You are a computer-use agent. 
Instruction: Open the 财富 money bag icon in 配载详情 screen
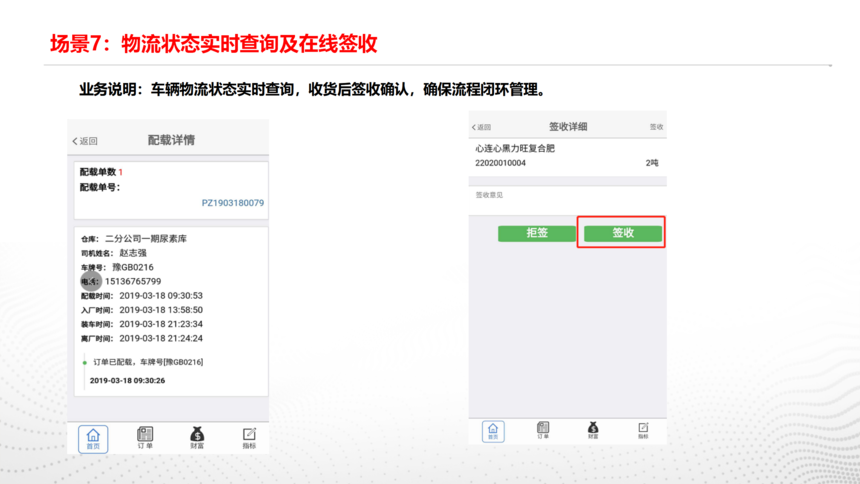click(197, 438)
